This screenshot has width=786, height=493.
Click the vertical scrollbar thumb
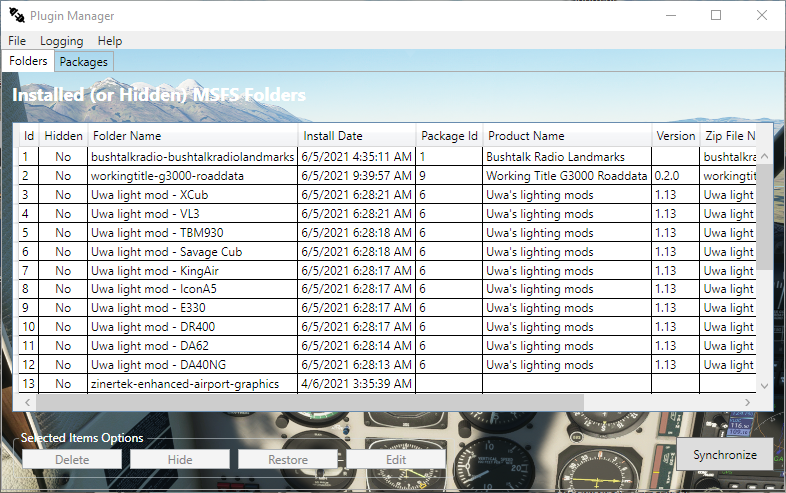coord(764,217)
